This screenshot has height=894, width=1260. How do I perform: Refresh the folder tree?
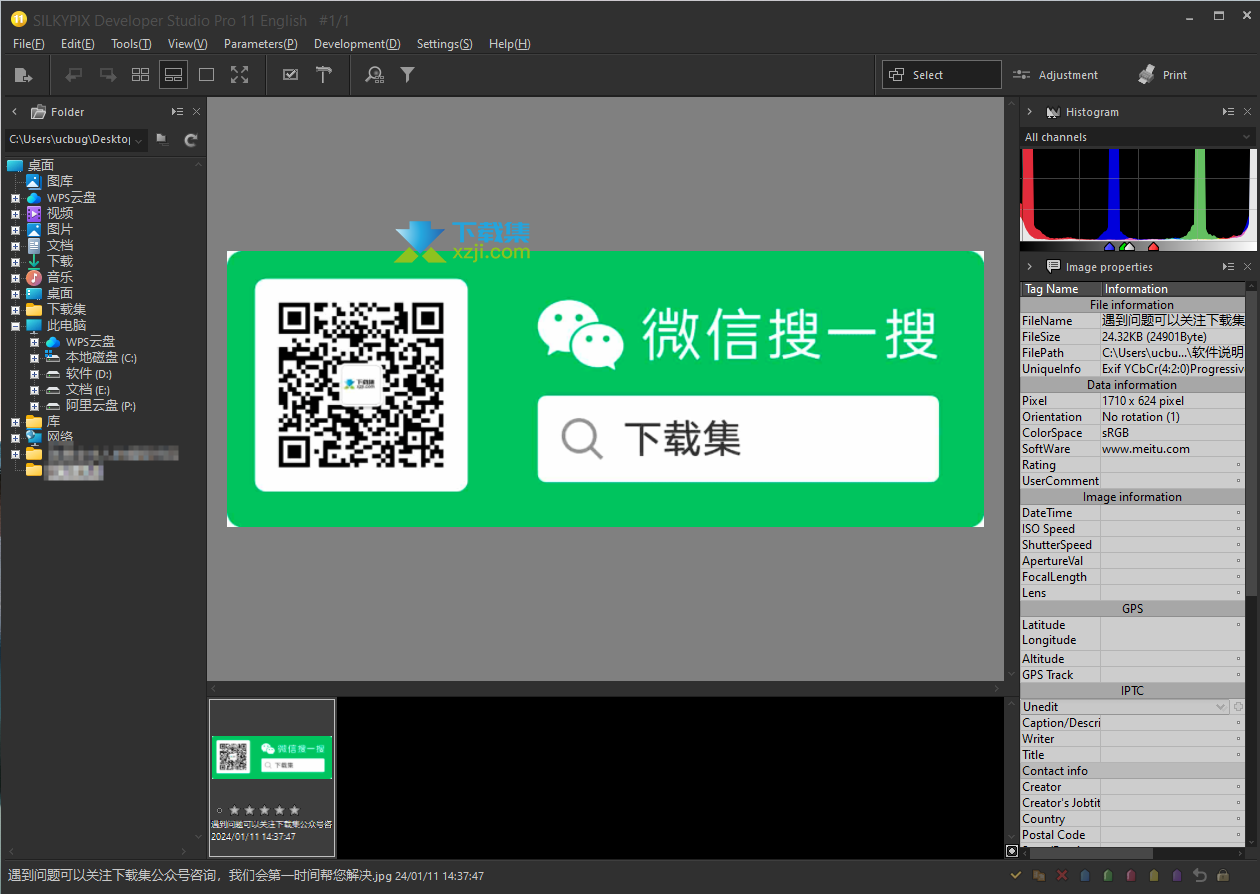pos(190,139)
